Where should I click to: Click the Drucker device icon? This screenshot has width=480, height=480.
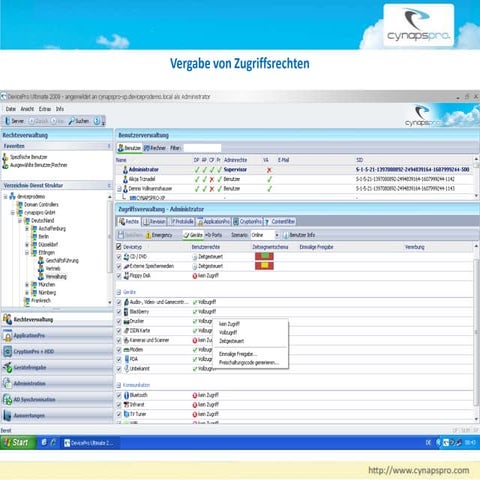[126, 321]
